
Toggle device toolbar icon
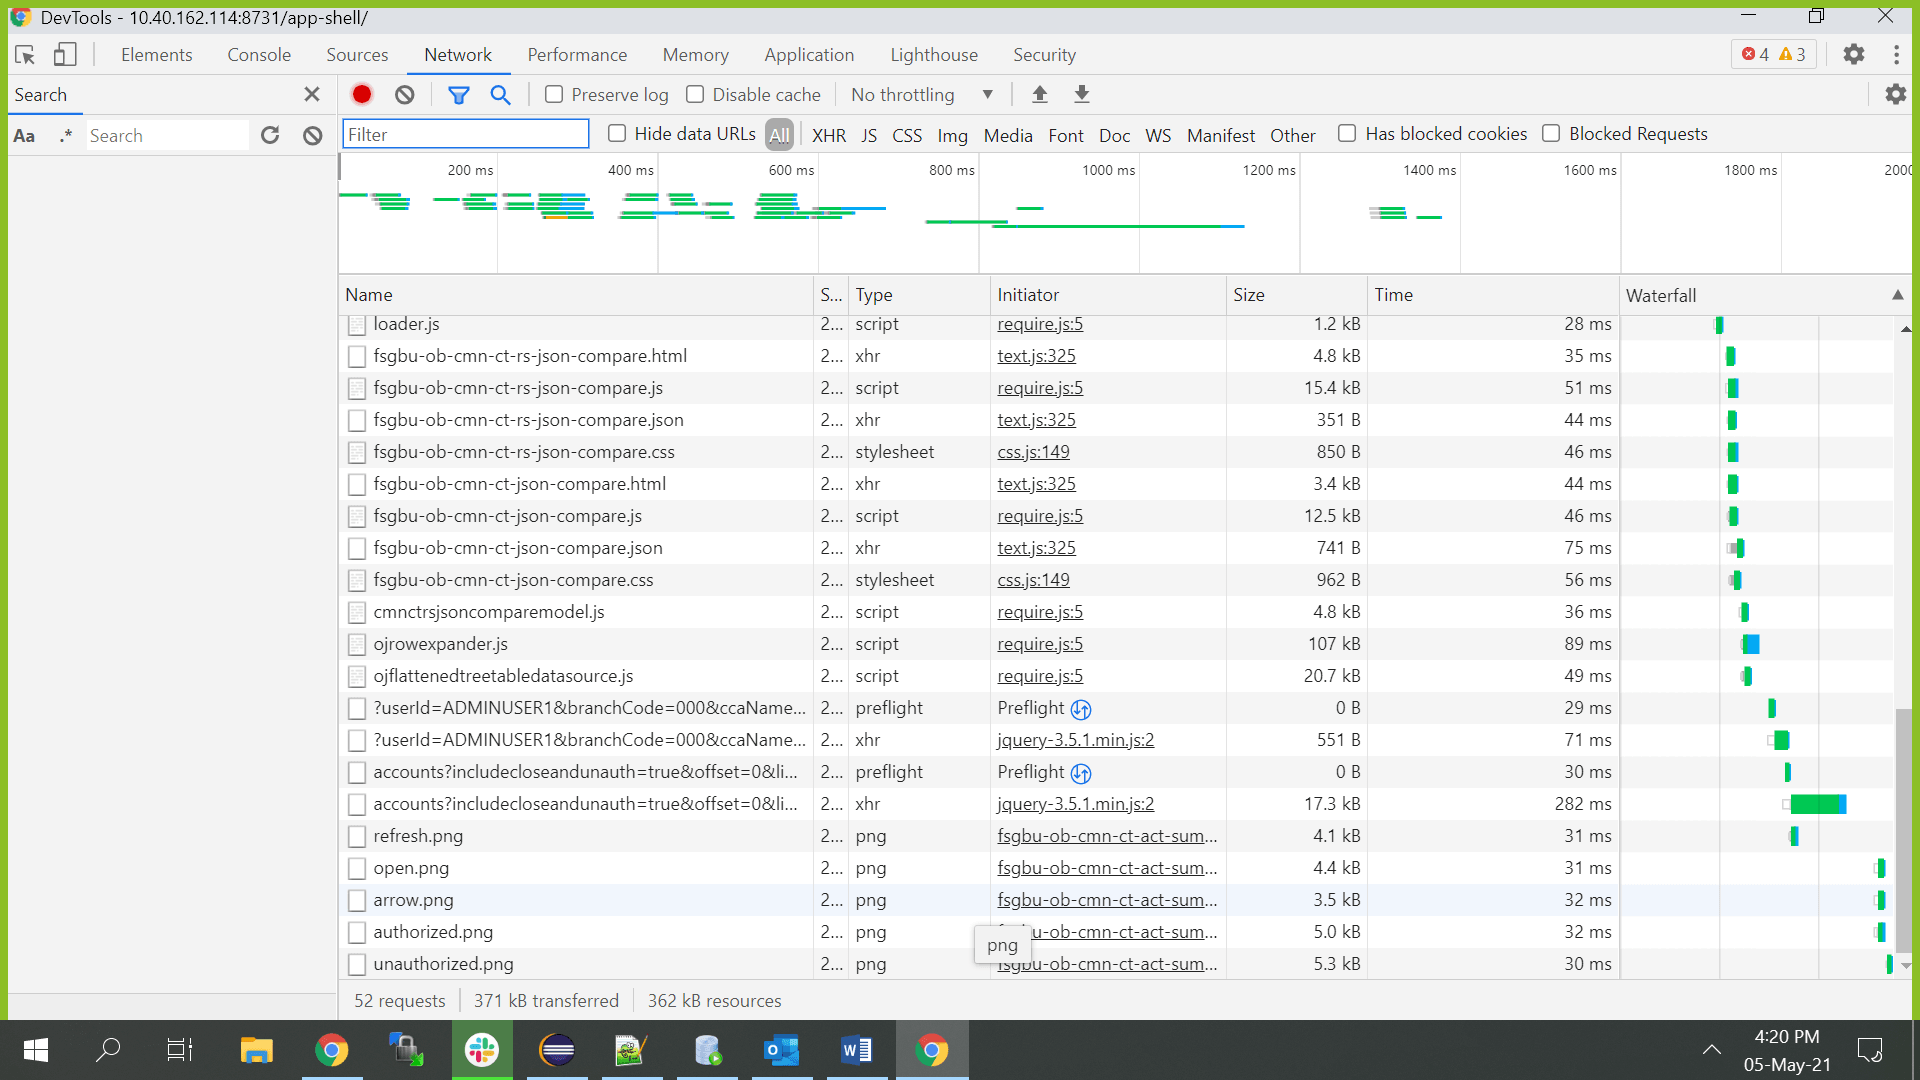65,54
